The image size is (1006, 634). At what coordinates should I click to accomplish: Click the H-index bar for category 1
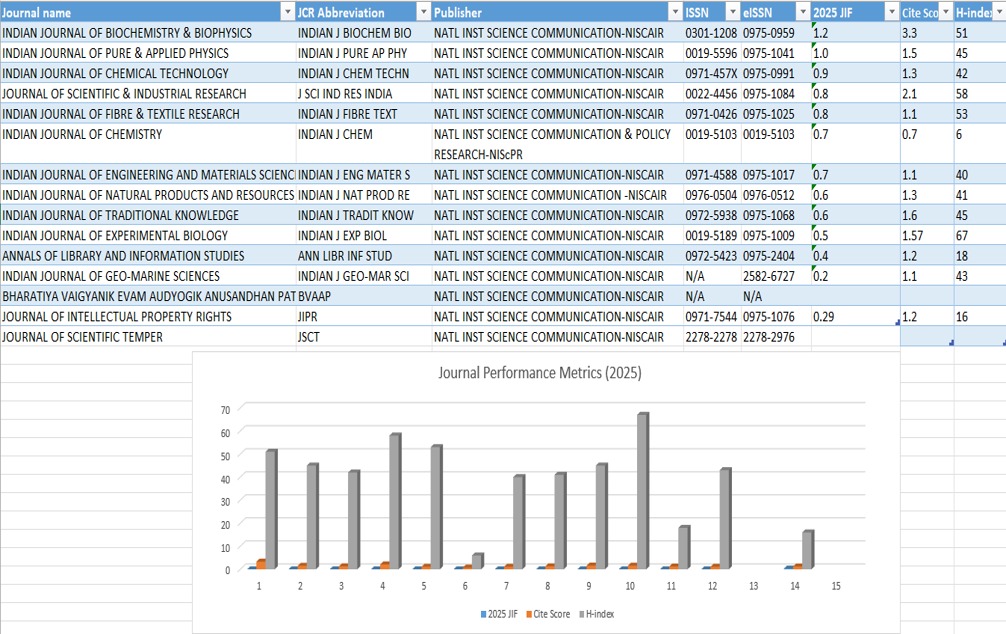[271, 509]
